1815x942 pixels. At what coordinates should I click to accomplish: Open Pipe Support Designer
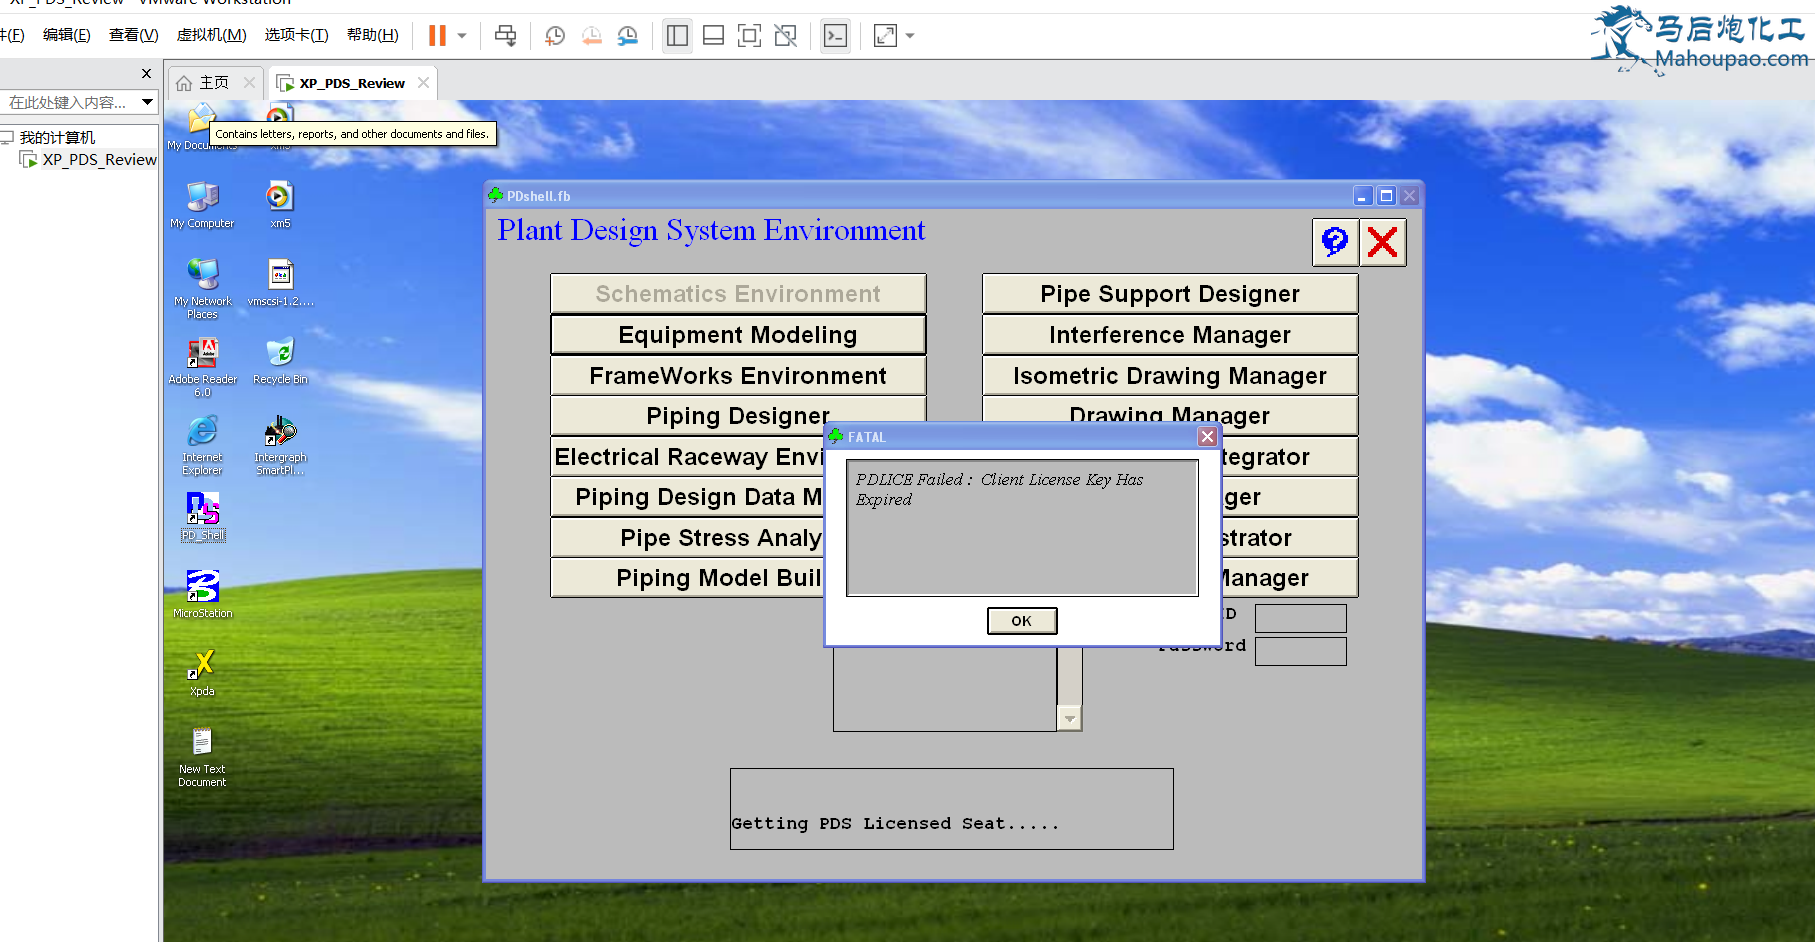1170,294
